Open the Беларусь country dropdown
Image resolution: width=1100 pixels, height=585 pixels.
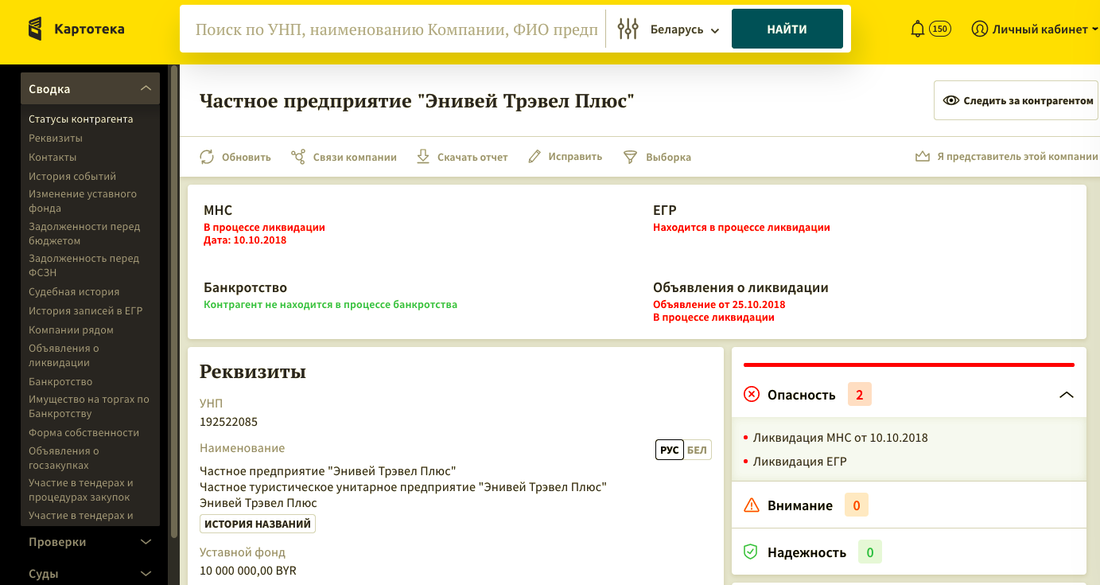683,30
